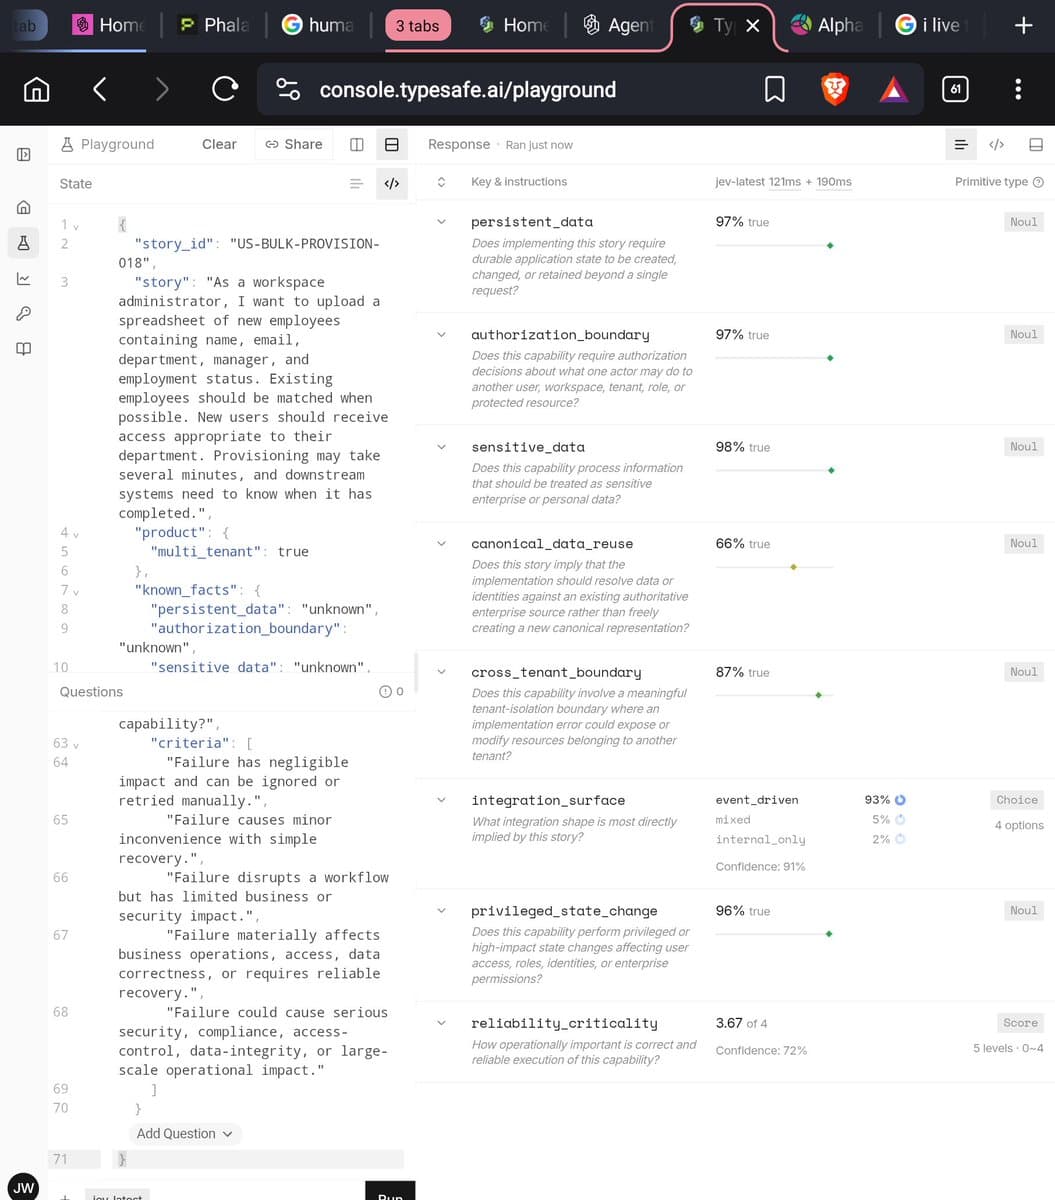Image resolution: width=1055 pixels, height=1200 pixels.
Task: Collapse the sensitive_data row
Action: tap(441, 447)
